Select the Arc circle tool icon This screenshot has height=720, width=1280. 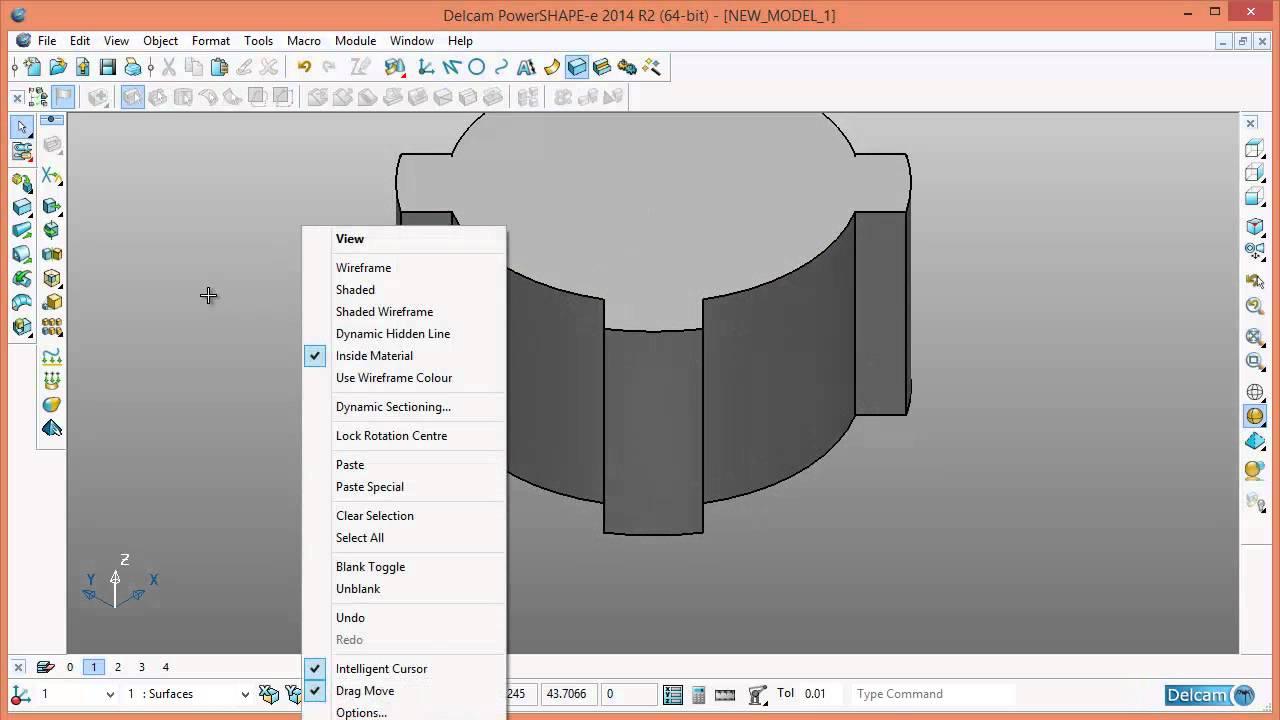477,67
